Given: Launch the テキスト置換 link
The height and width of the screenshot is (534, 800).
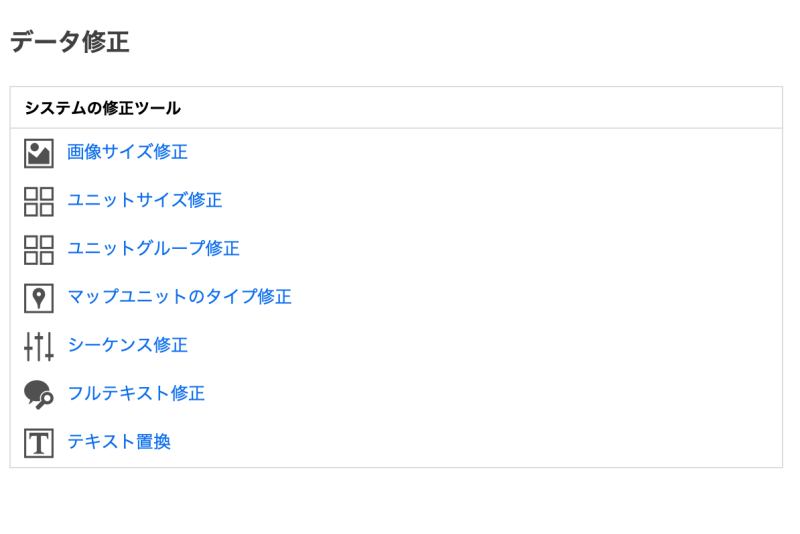Looking at the screenshot, I should 119,441.
